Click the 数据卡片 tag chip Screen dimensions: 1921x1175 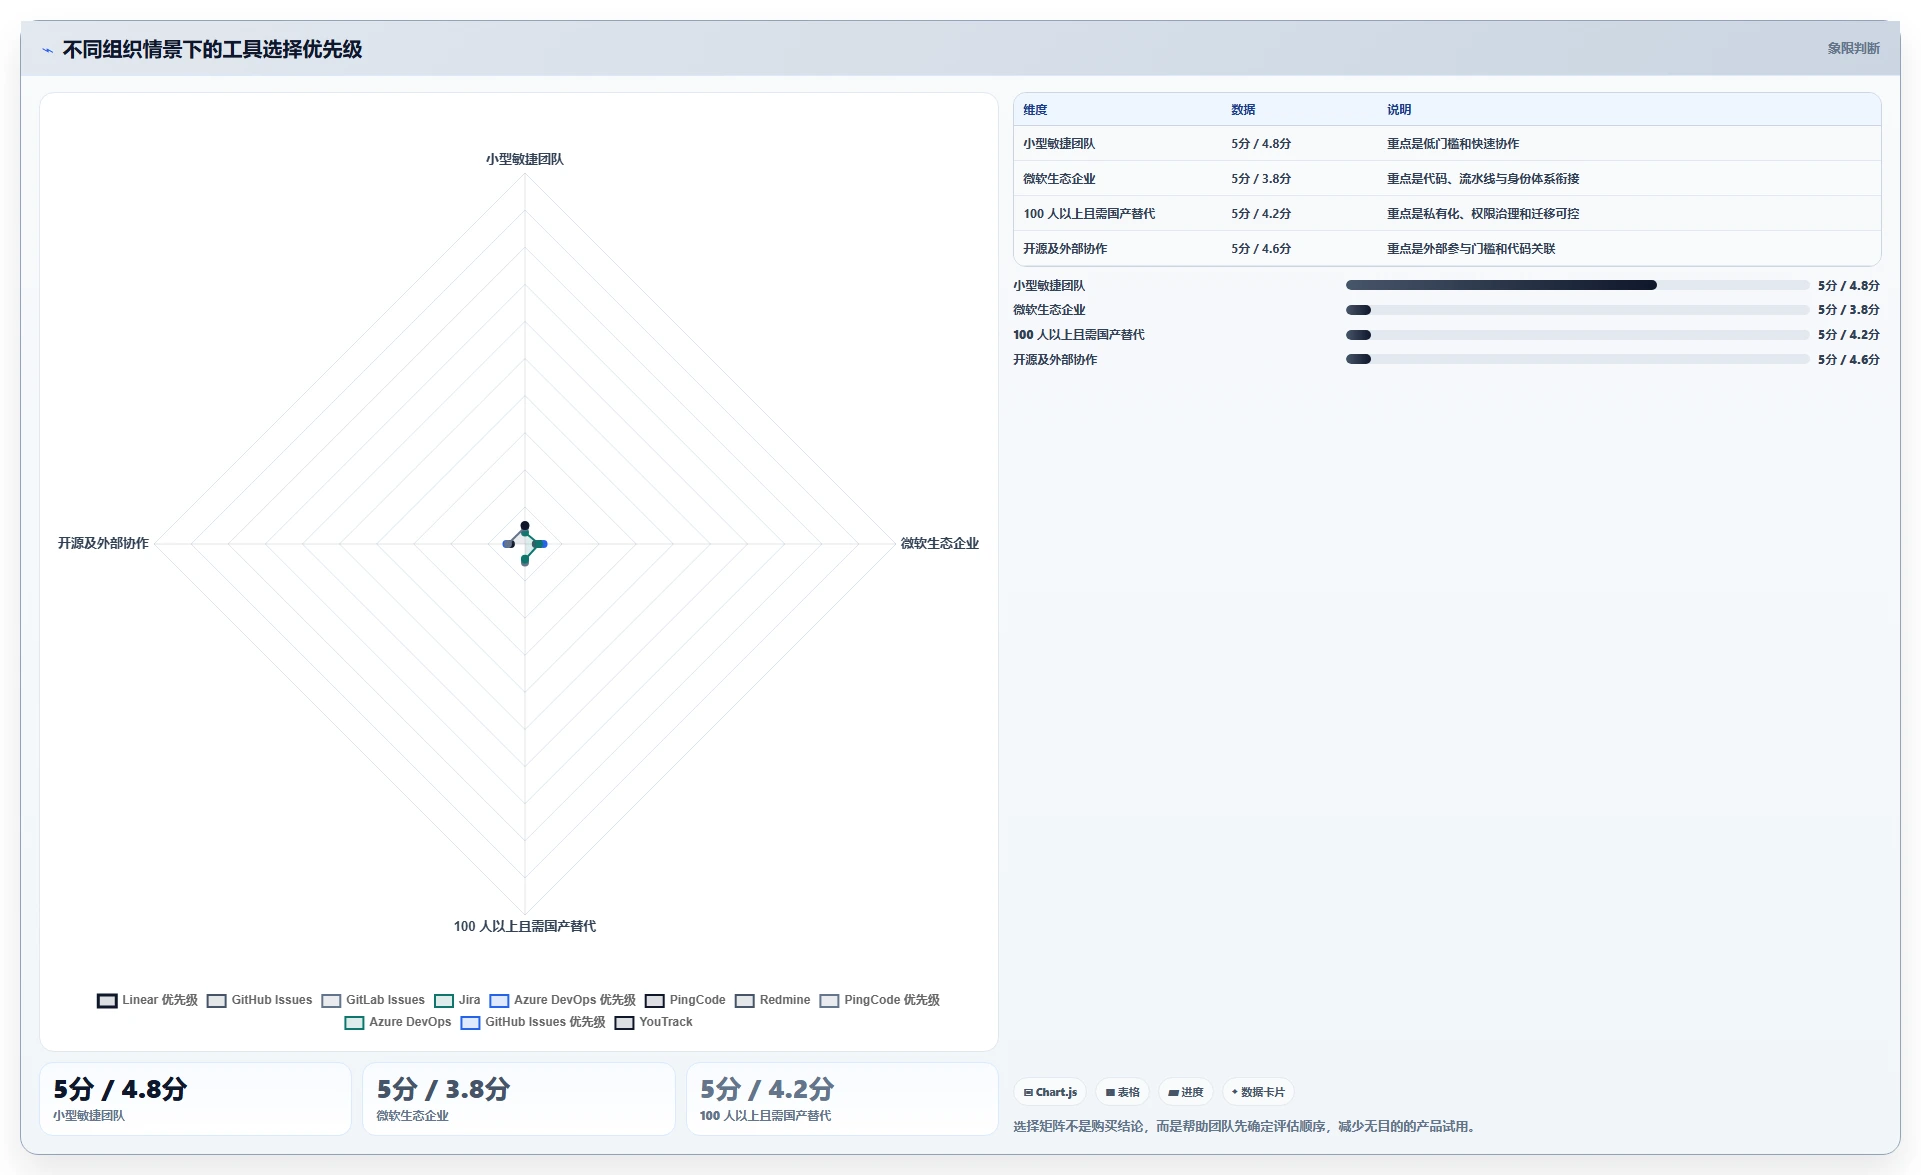click(1258, 1092)
